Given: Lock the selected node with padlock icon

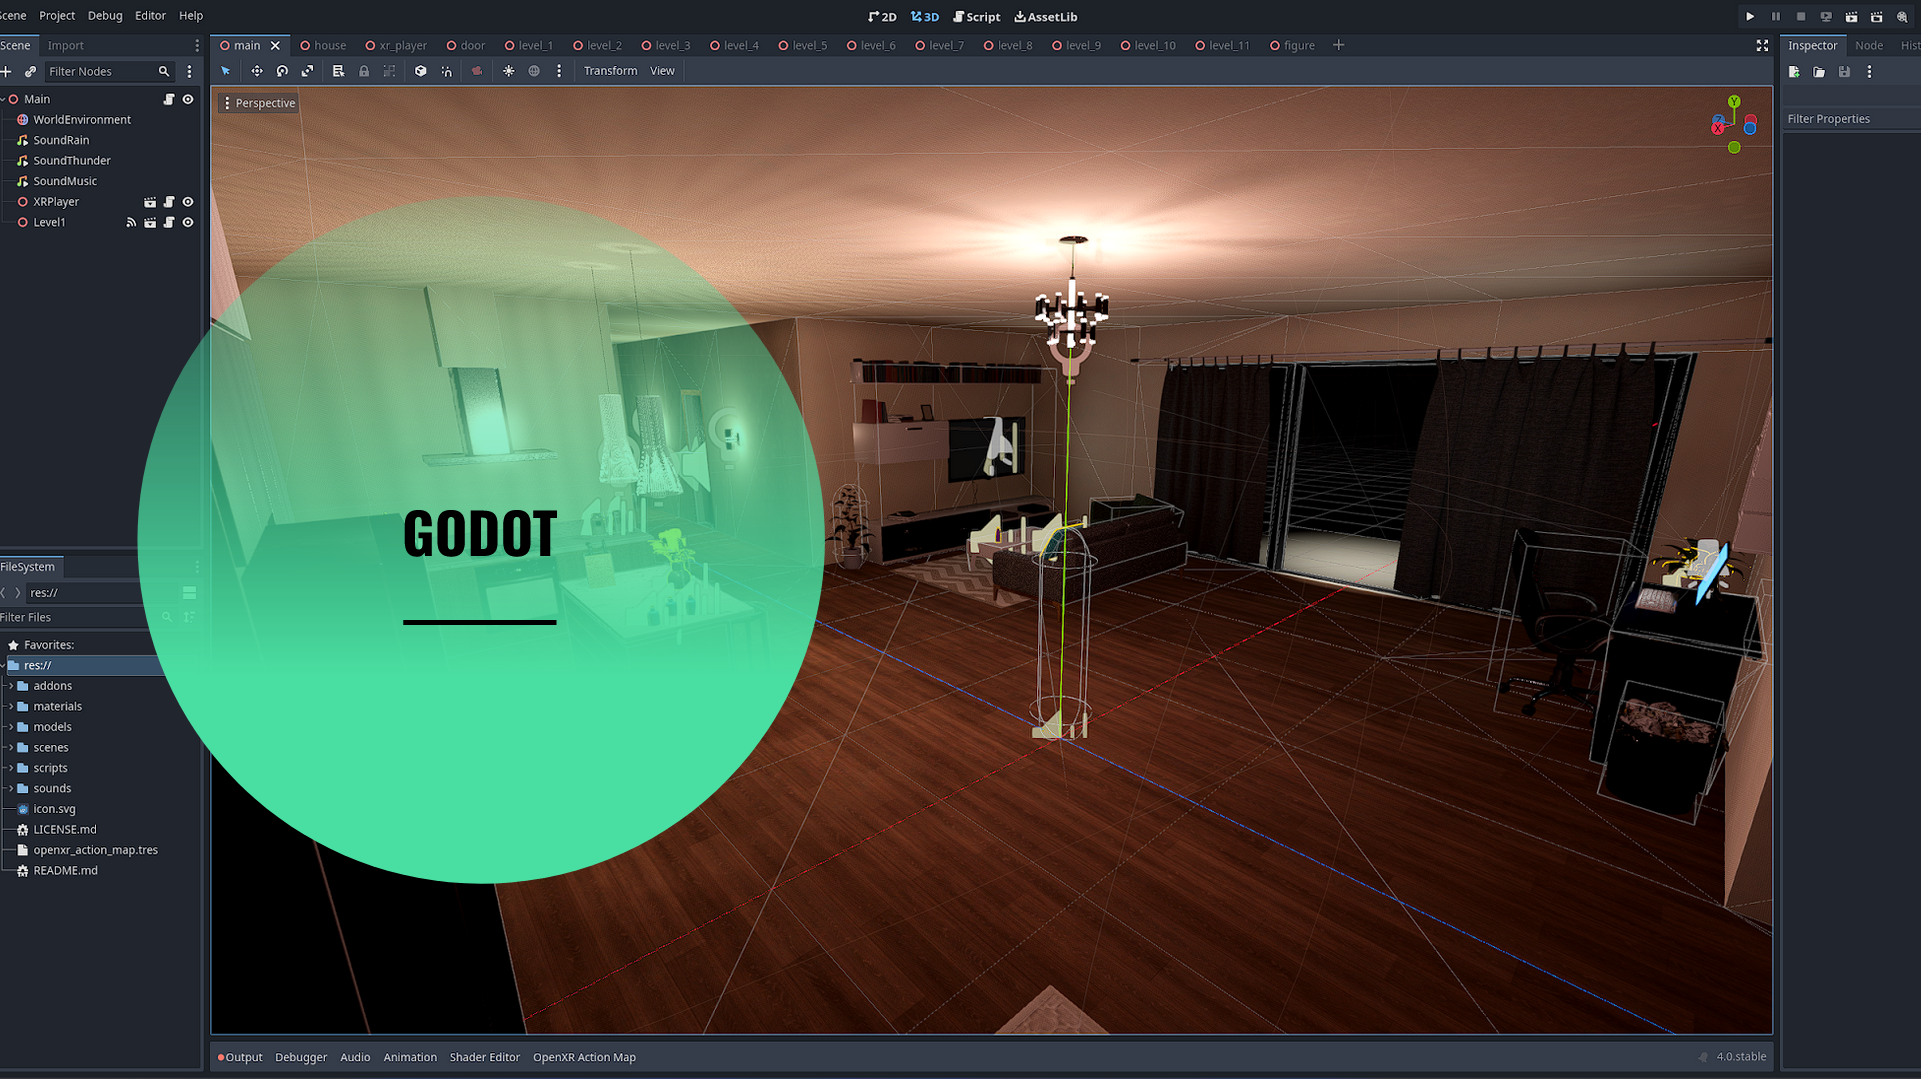Looking at the screenshot, I should (364, 71).
